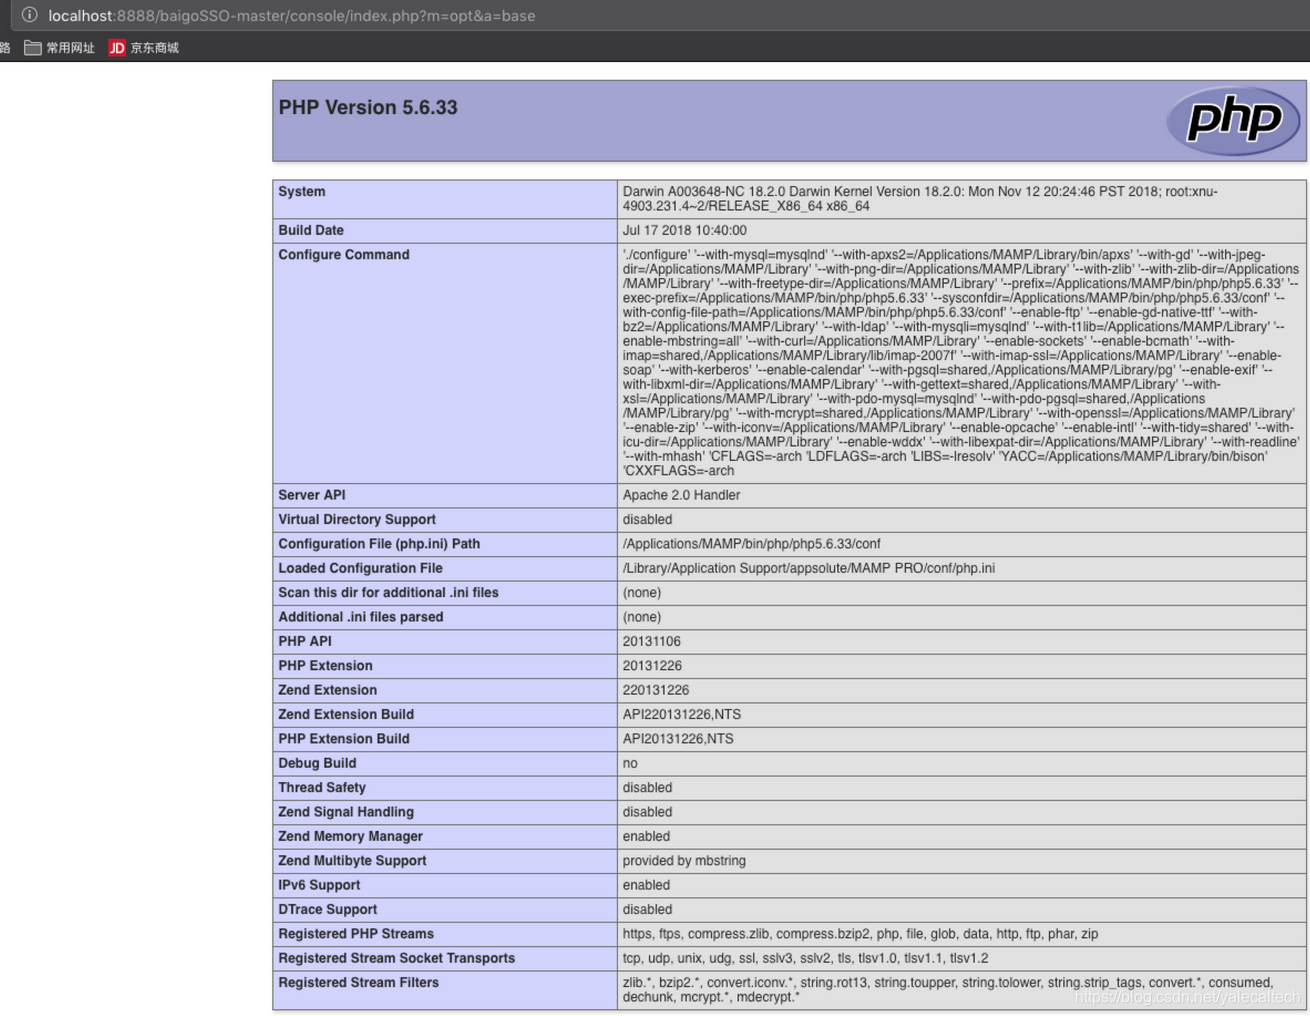Click the PHP Extension row label
The width and height of the screenshot is (1310, 1016).
tap(325, 666)
